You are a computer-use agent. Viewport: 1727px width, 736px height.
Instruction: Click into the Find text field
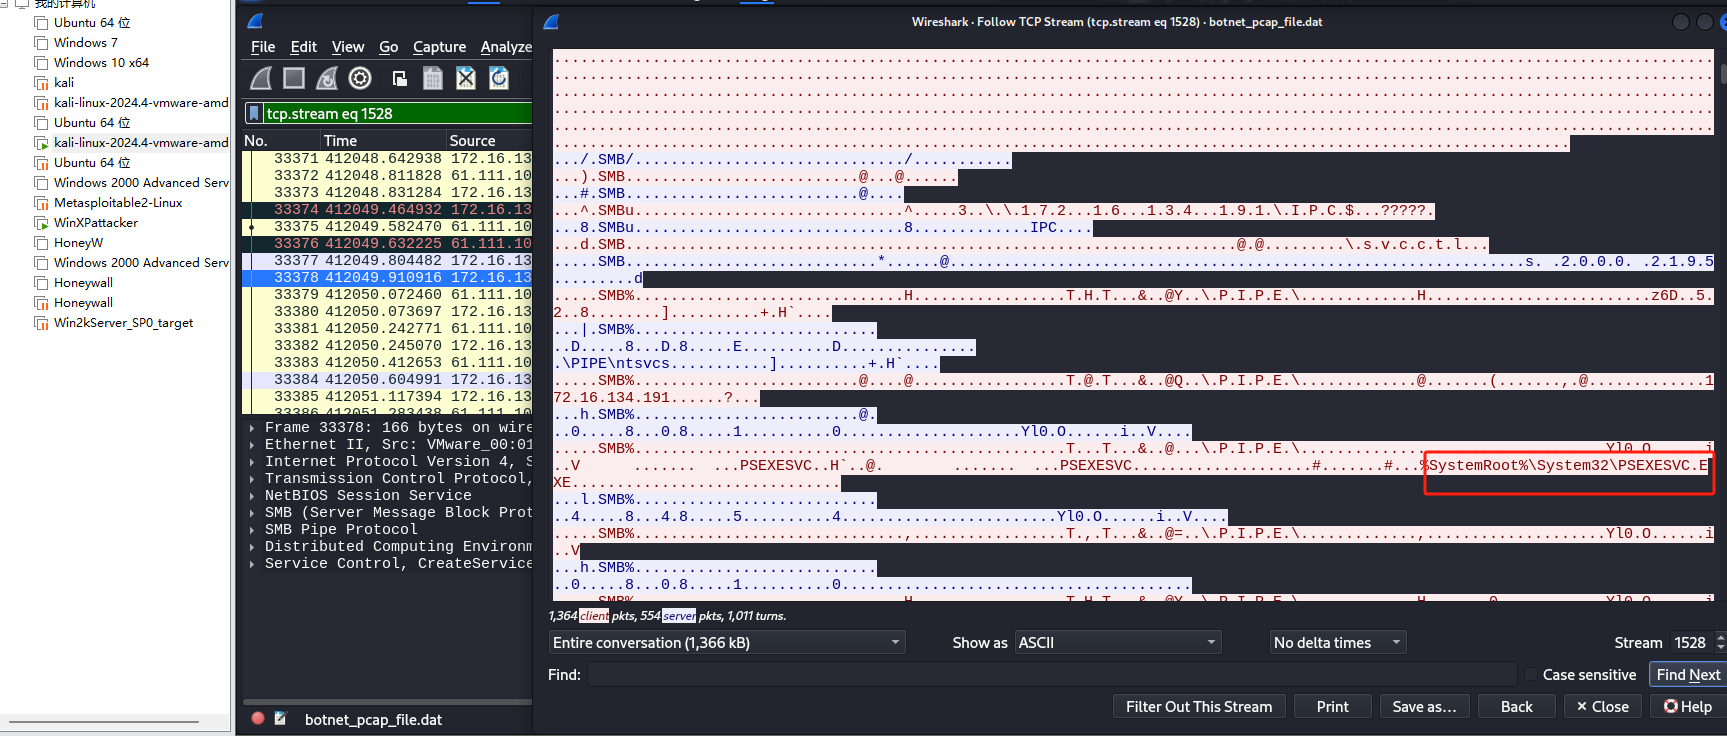[1052, 674]
